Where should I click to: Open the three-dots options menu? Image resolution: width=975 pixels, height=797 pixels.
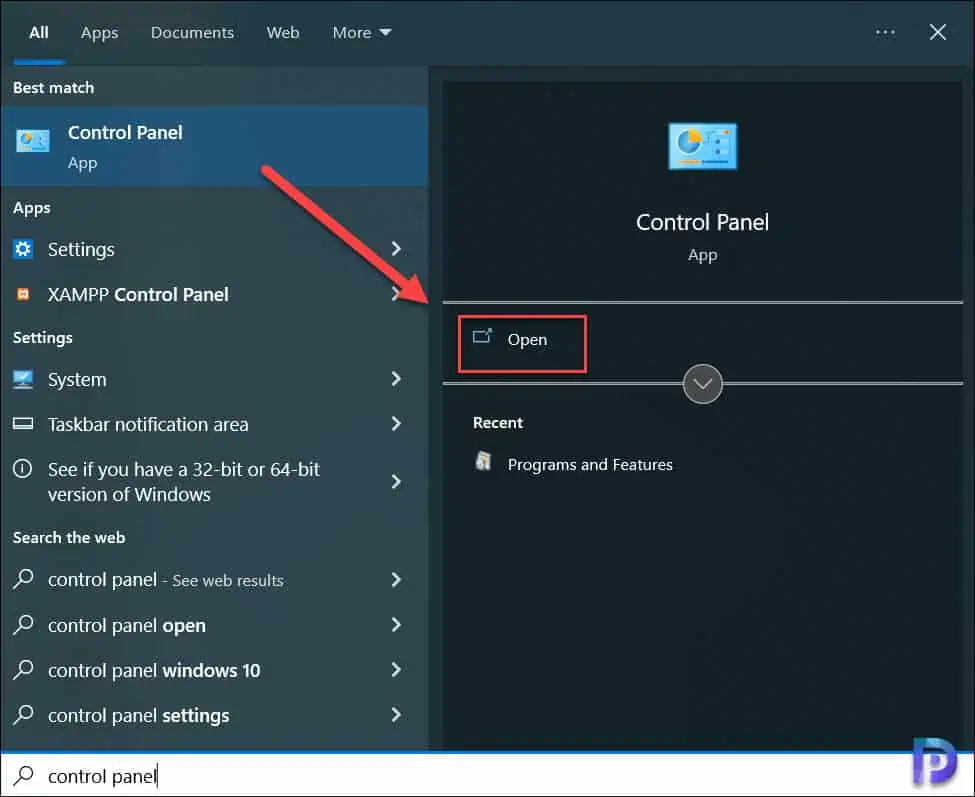pyautogui.click(x=885, y=32)
